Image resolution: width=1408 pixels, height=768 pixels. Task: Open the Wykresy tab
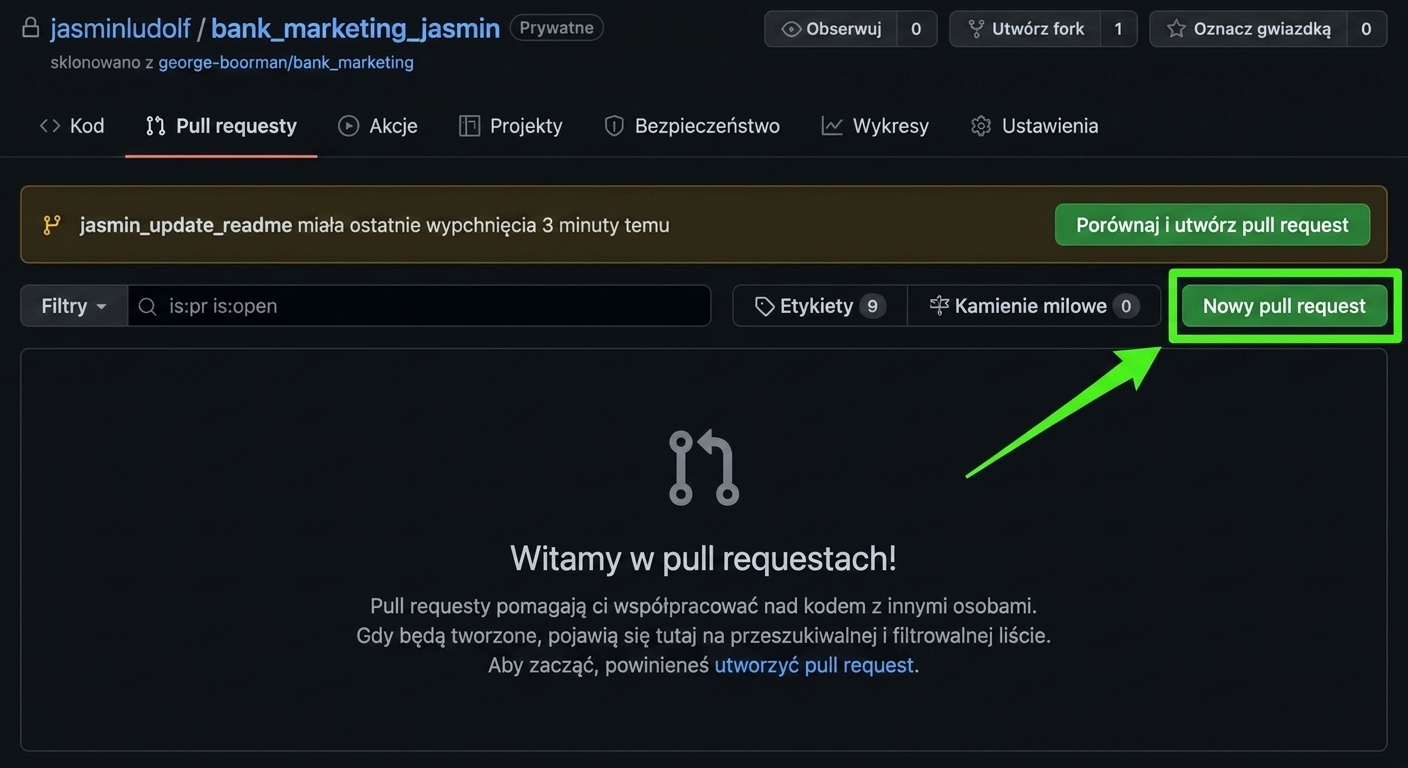click(875, 126)
